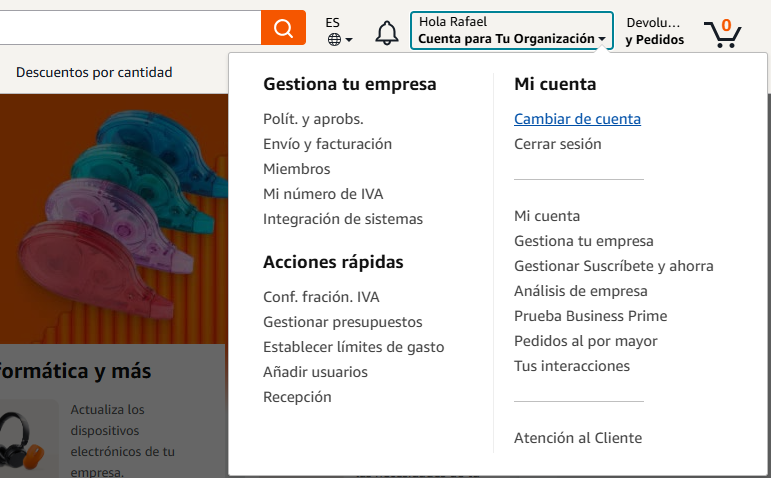
Task: Open the Cuenta para Tu Organización dropdown
Action: [x=512, y=30]
